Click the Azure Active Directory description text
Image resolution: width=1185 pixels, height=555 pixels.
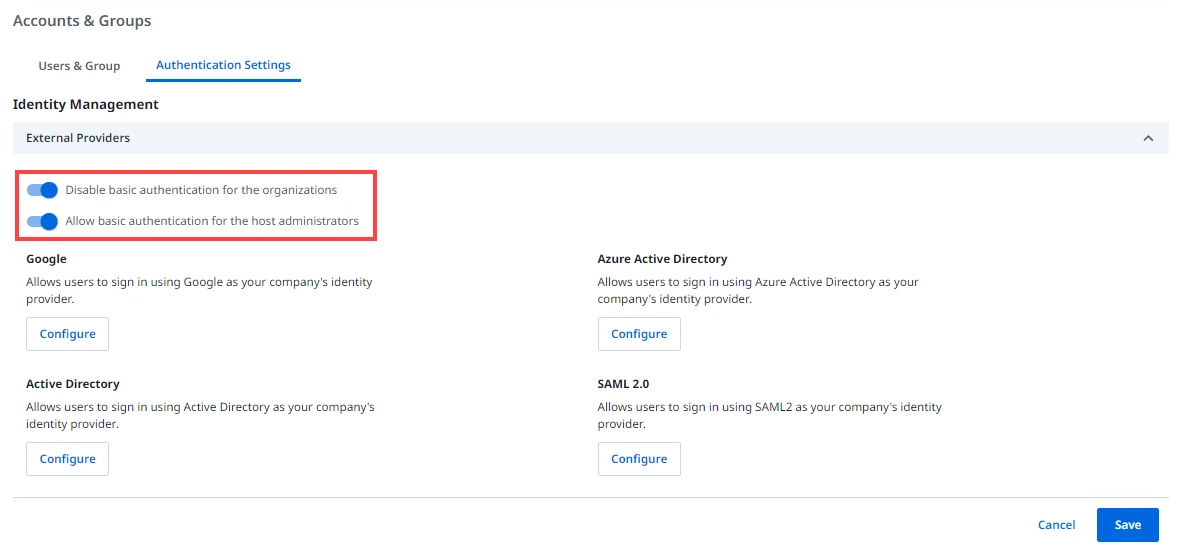(x=758, y=290)
